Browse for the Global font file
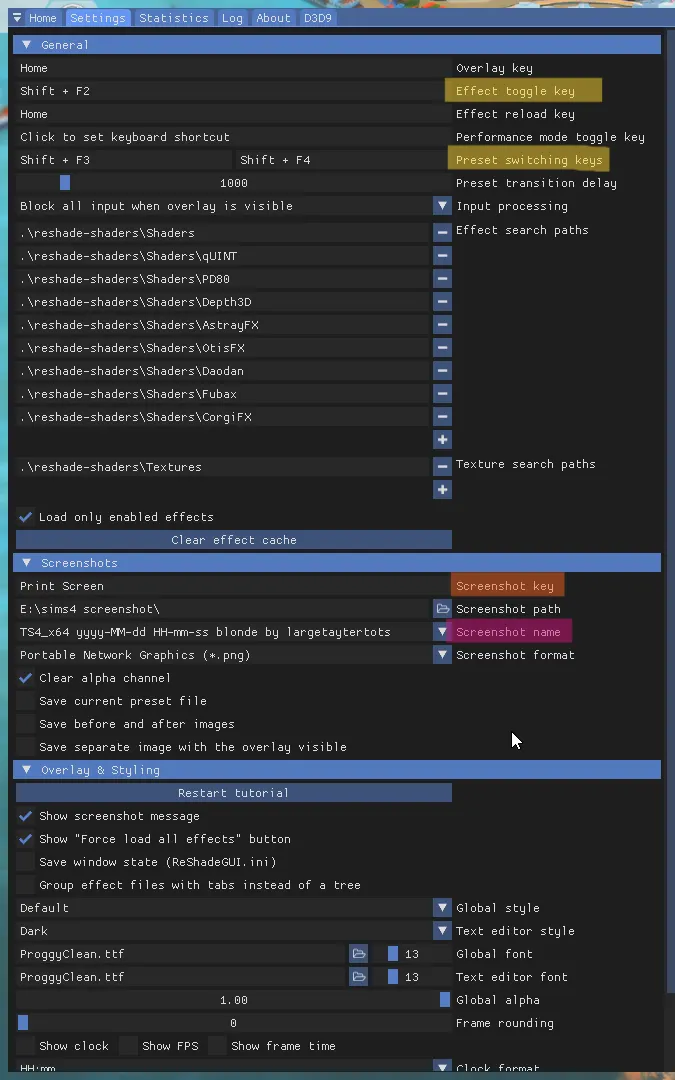 (x=358, y=954)
